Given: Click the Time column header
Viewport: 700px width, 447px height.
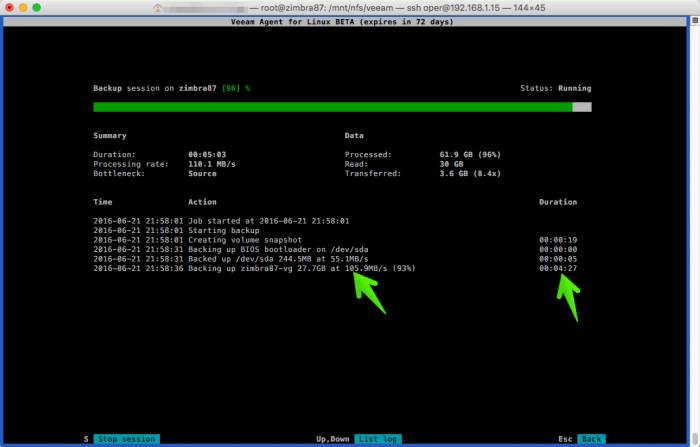Looking at the screenshot, I should pos(103,202).
